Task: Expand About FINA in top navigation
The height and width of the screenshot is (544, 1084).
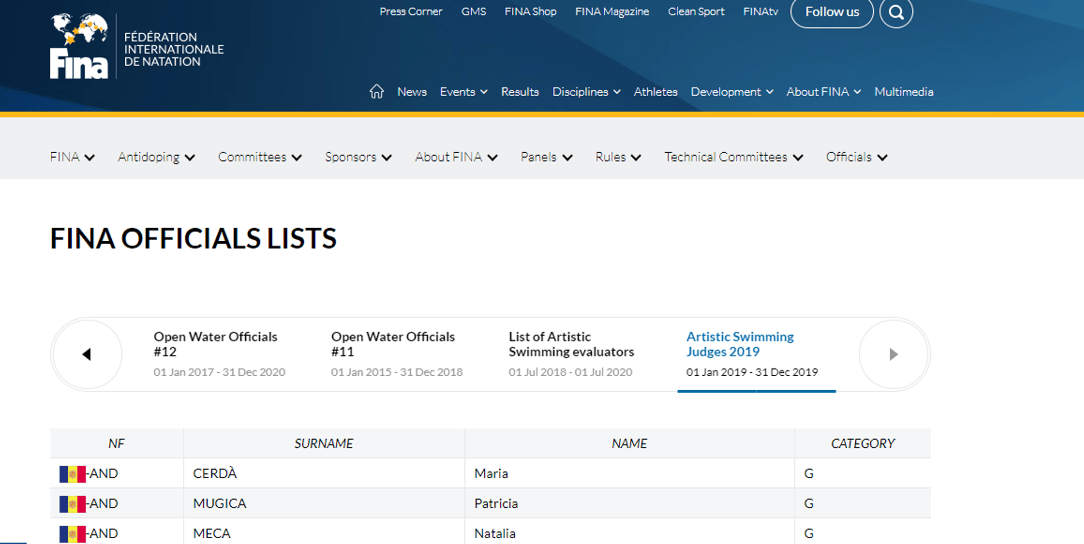Action: 823,91
